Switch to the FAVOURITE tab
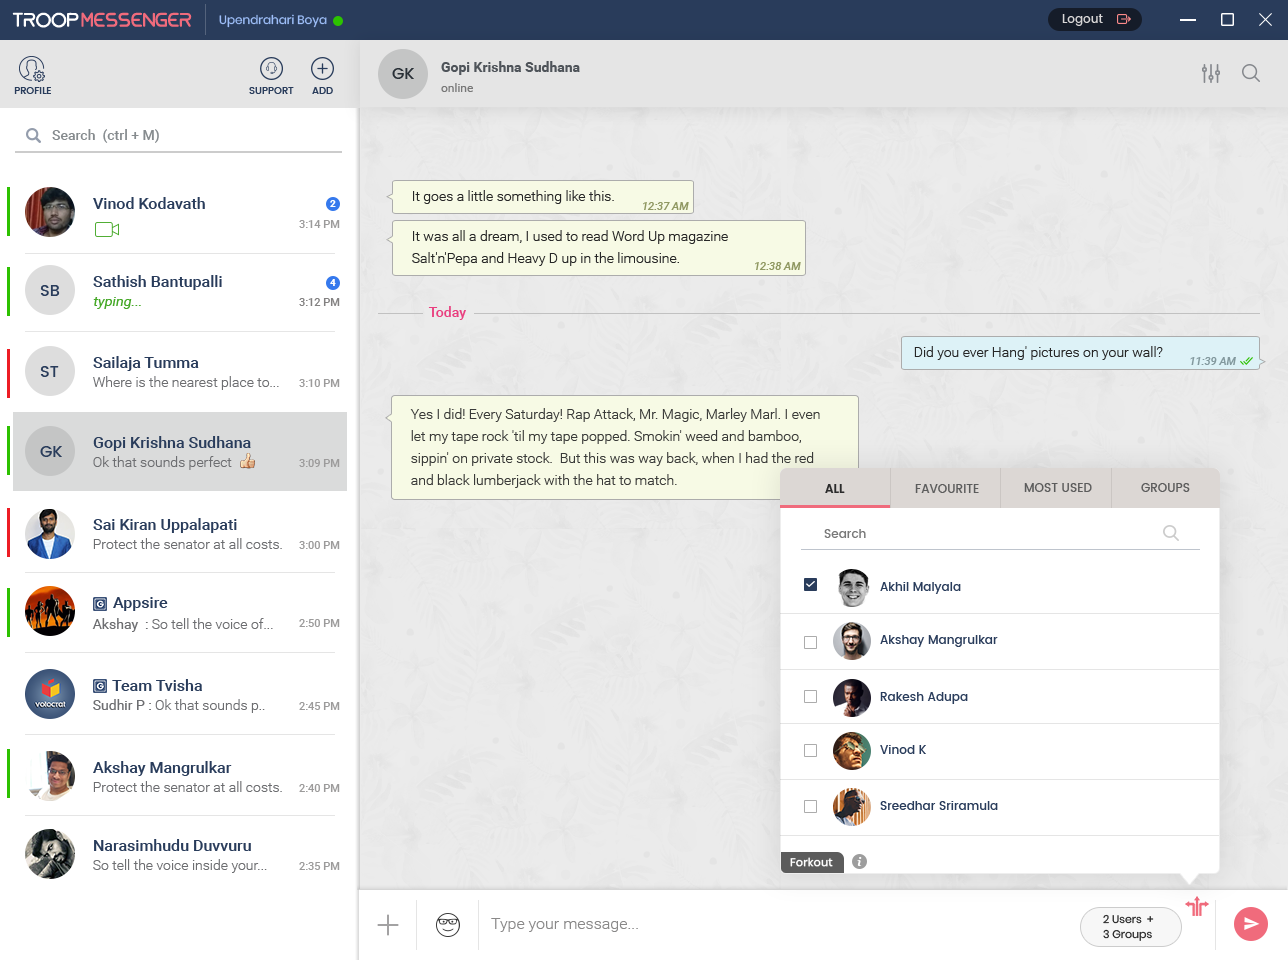The height and width of the screenshot is (960, 1288). point(946,488)
